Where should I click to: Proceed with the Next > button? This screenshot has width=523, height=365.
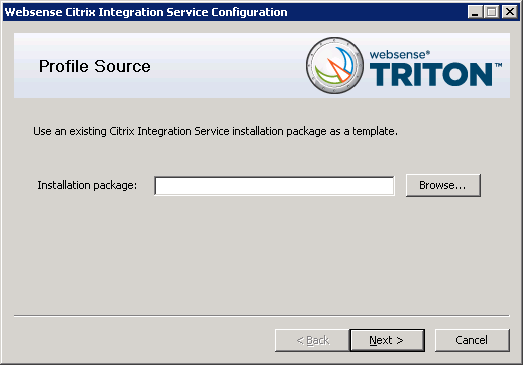point(387,340)
